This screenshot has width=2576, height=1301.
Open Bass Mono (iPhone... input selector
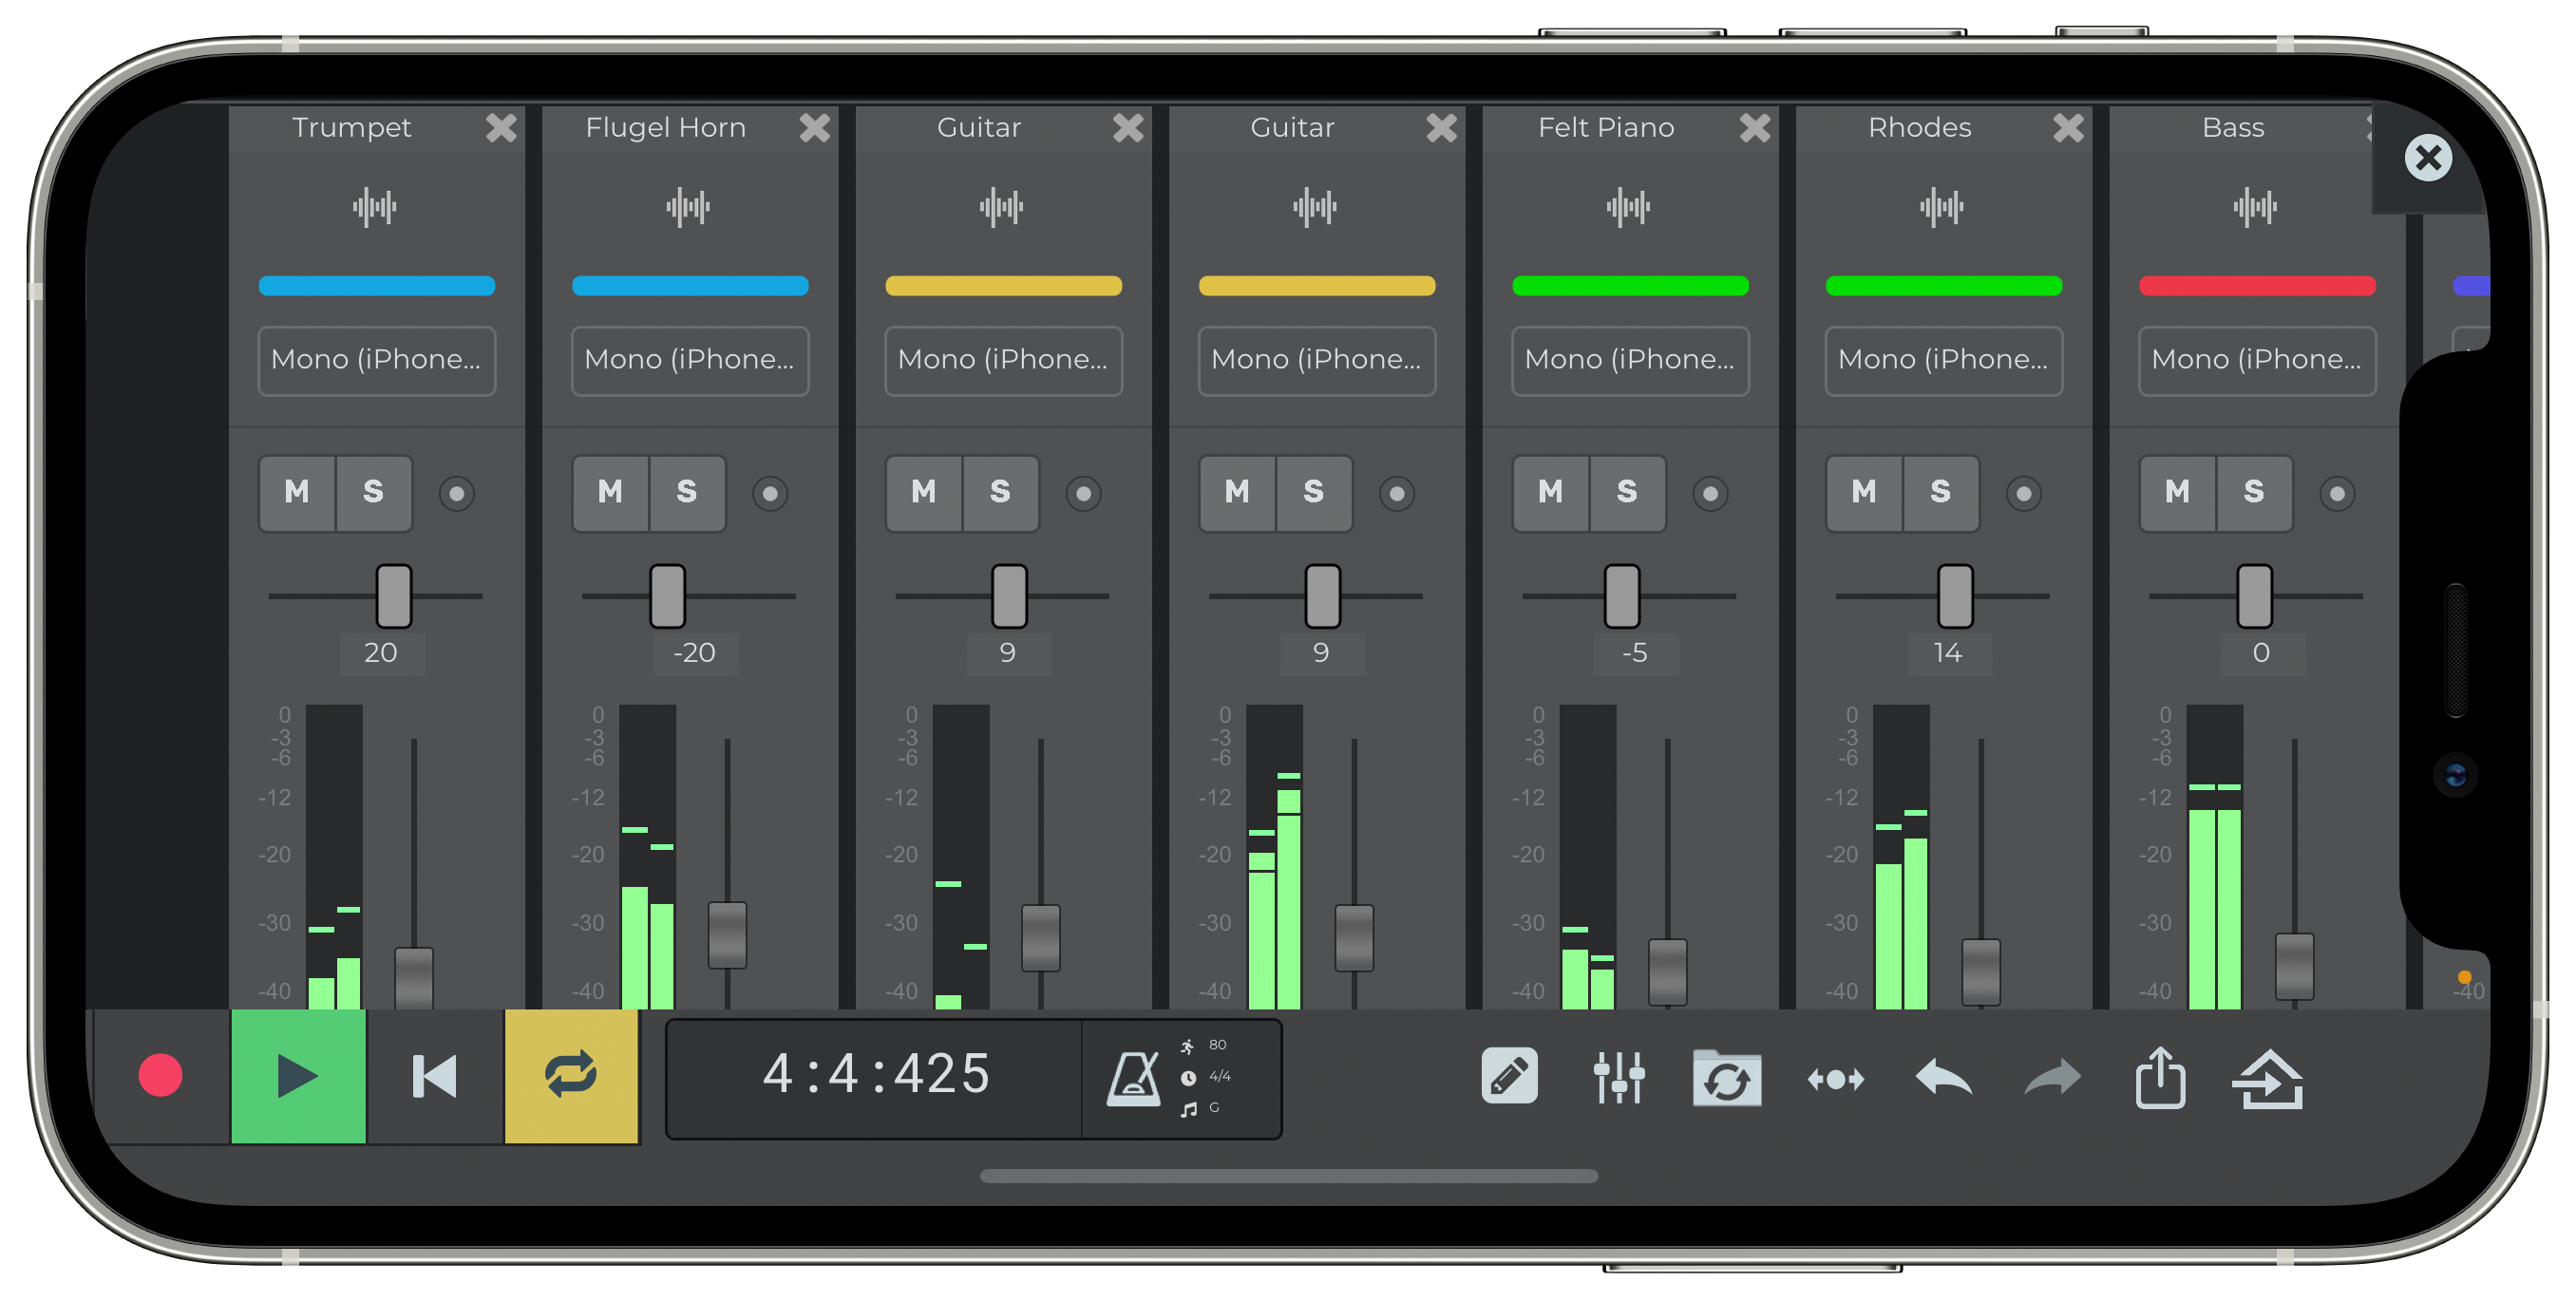pyautogui.click(x=2257, y=360)
